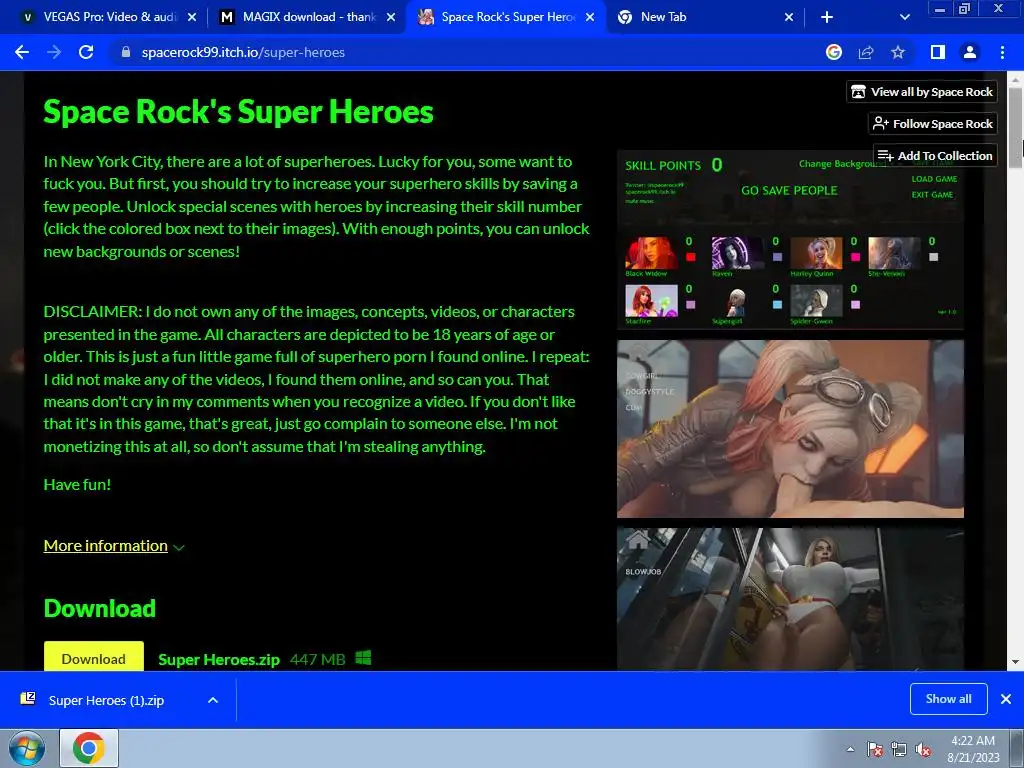This screenshot has height=768, width=1024.
Task: Open the Action Center flag icon
Action: coord(874,749)
